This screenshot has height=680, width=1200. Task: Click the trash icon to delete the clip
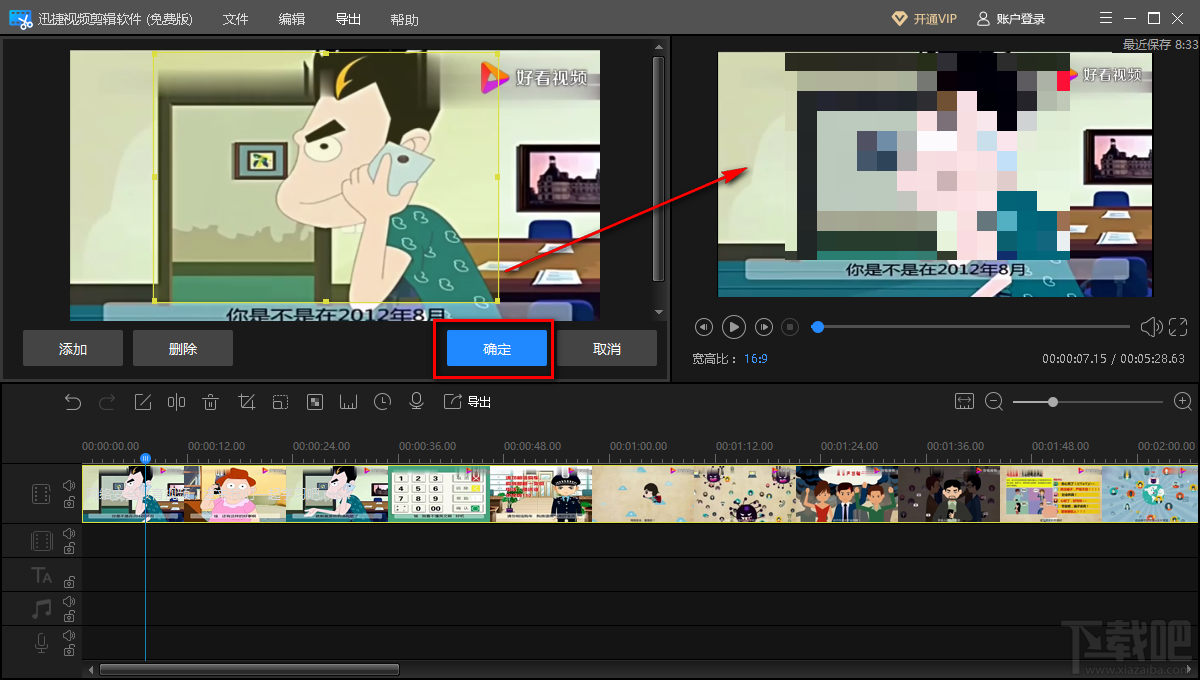(210, 402)
